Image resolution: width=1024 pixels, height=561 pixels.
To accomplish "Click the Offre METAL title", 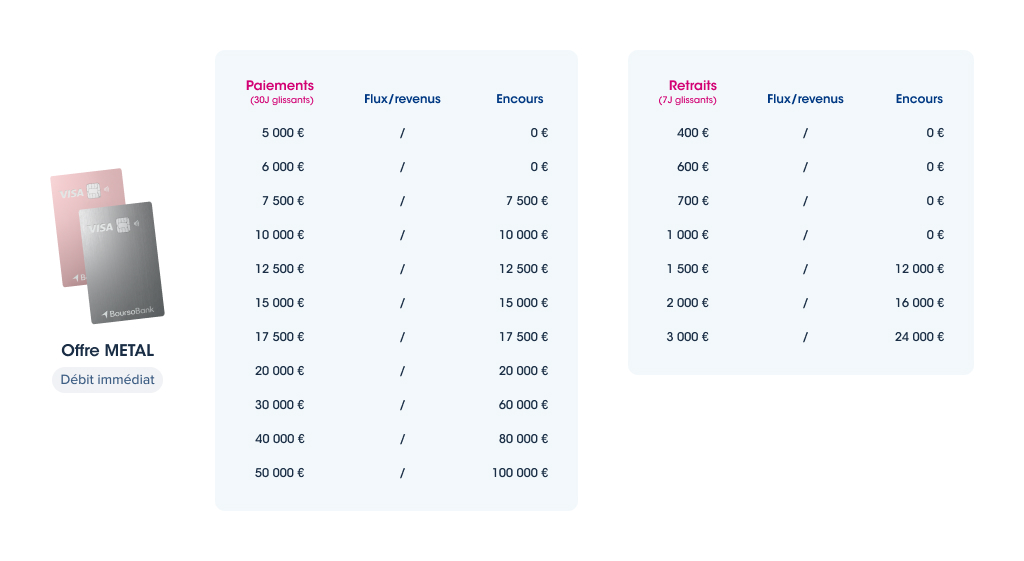I will (108, 351).
